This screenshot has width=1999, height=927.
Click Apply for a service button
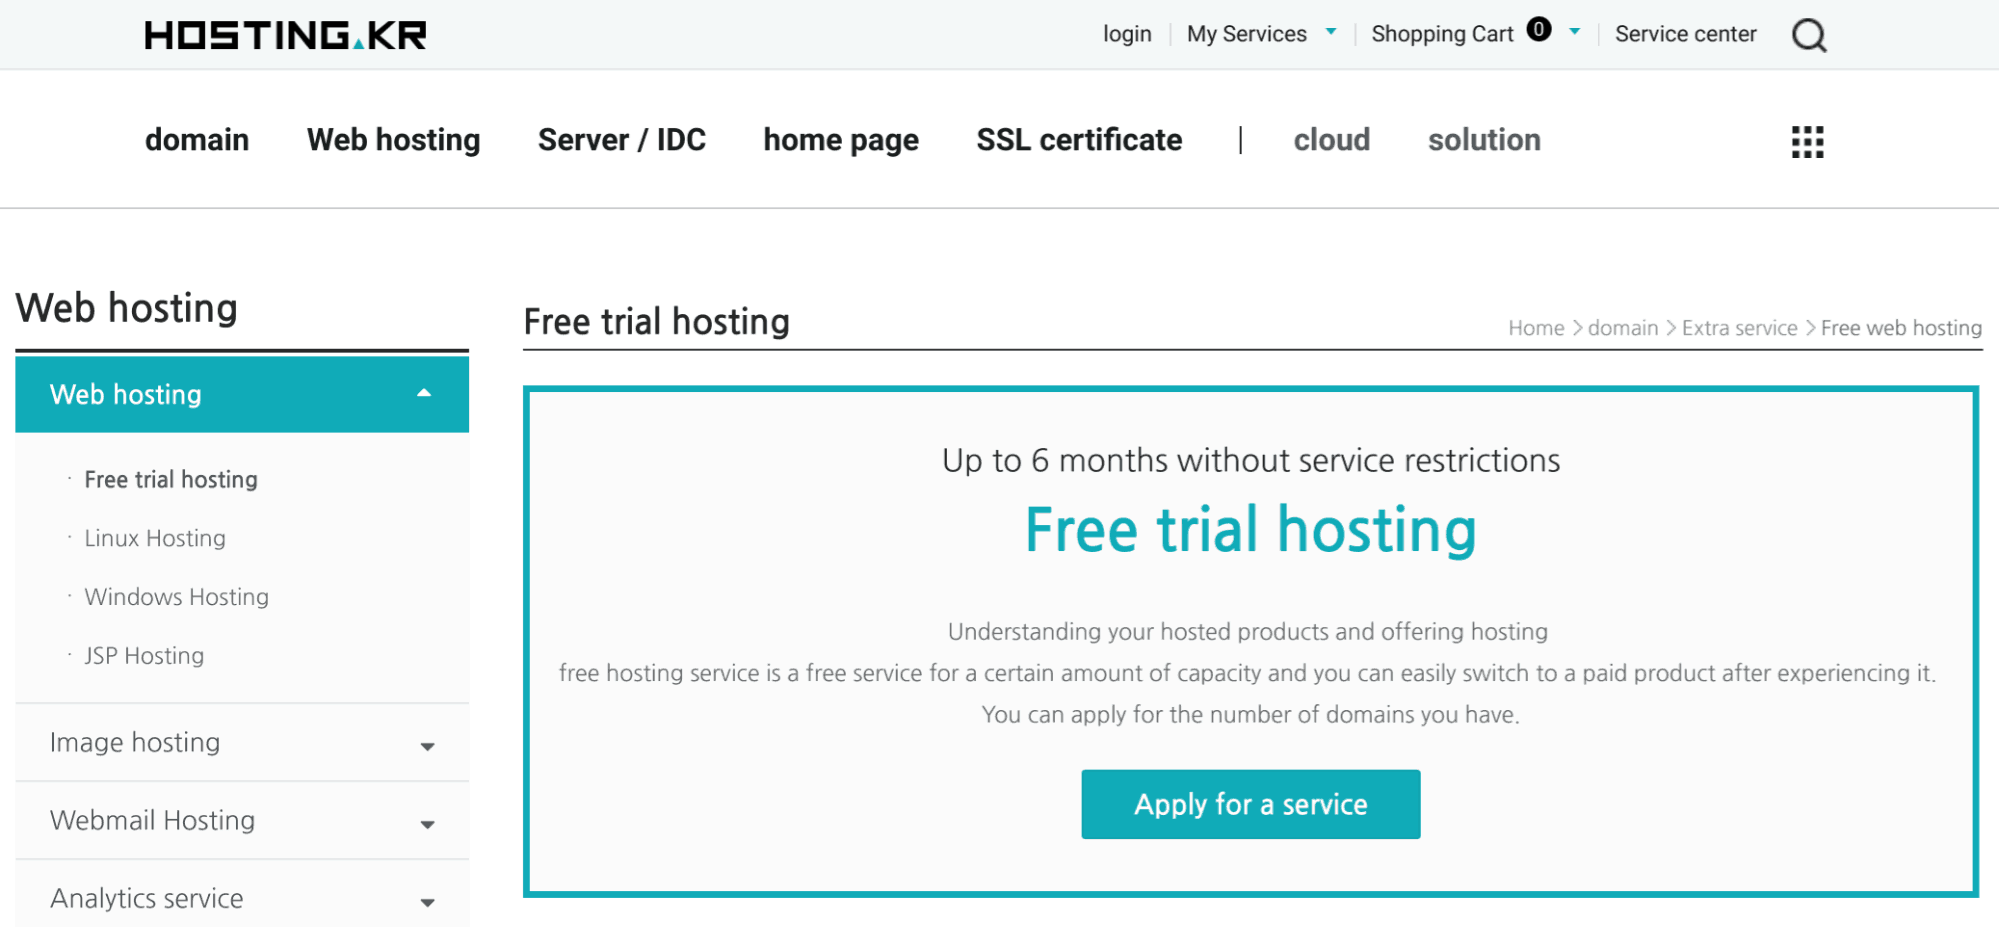[x=1251, y=804]
